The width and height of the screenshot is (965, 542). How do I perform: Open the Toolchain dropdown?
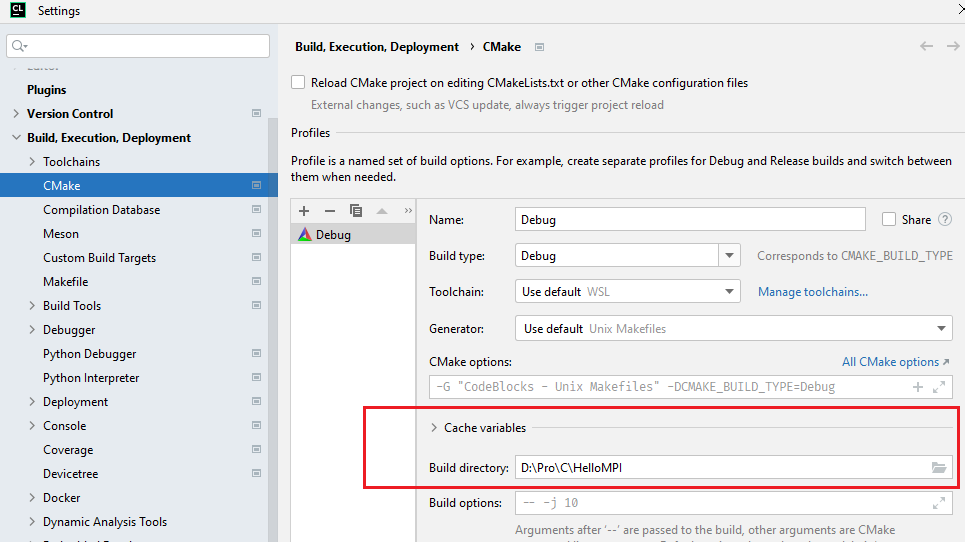tap(729, 292)
